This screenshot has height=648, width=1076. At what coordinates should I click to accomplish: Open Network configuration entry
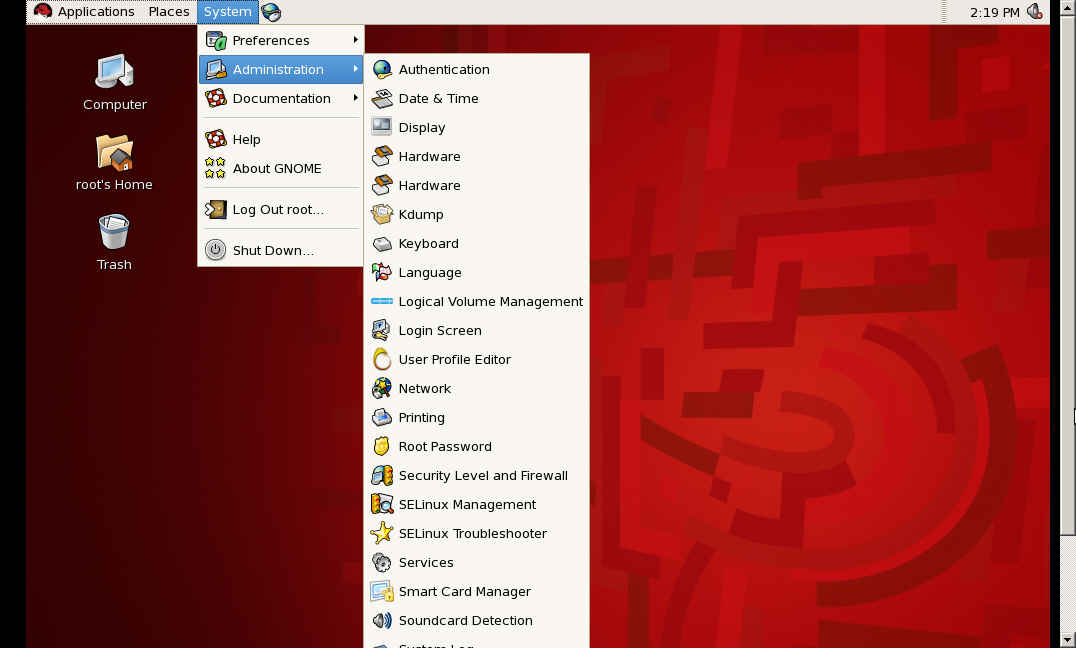pyautogui.click(x=476, y=389)
